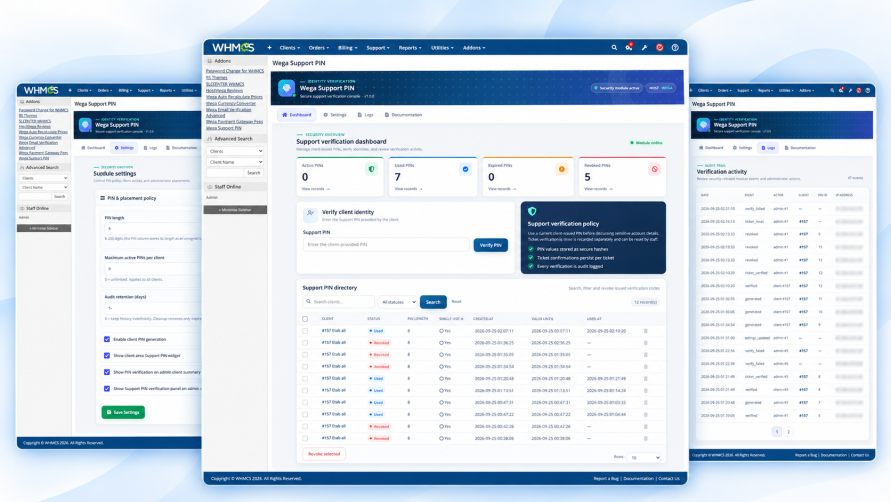891x502 pixels.
Task: Click the green shield icon on Active PINs card
Action: click(372, 169)
